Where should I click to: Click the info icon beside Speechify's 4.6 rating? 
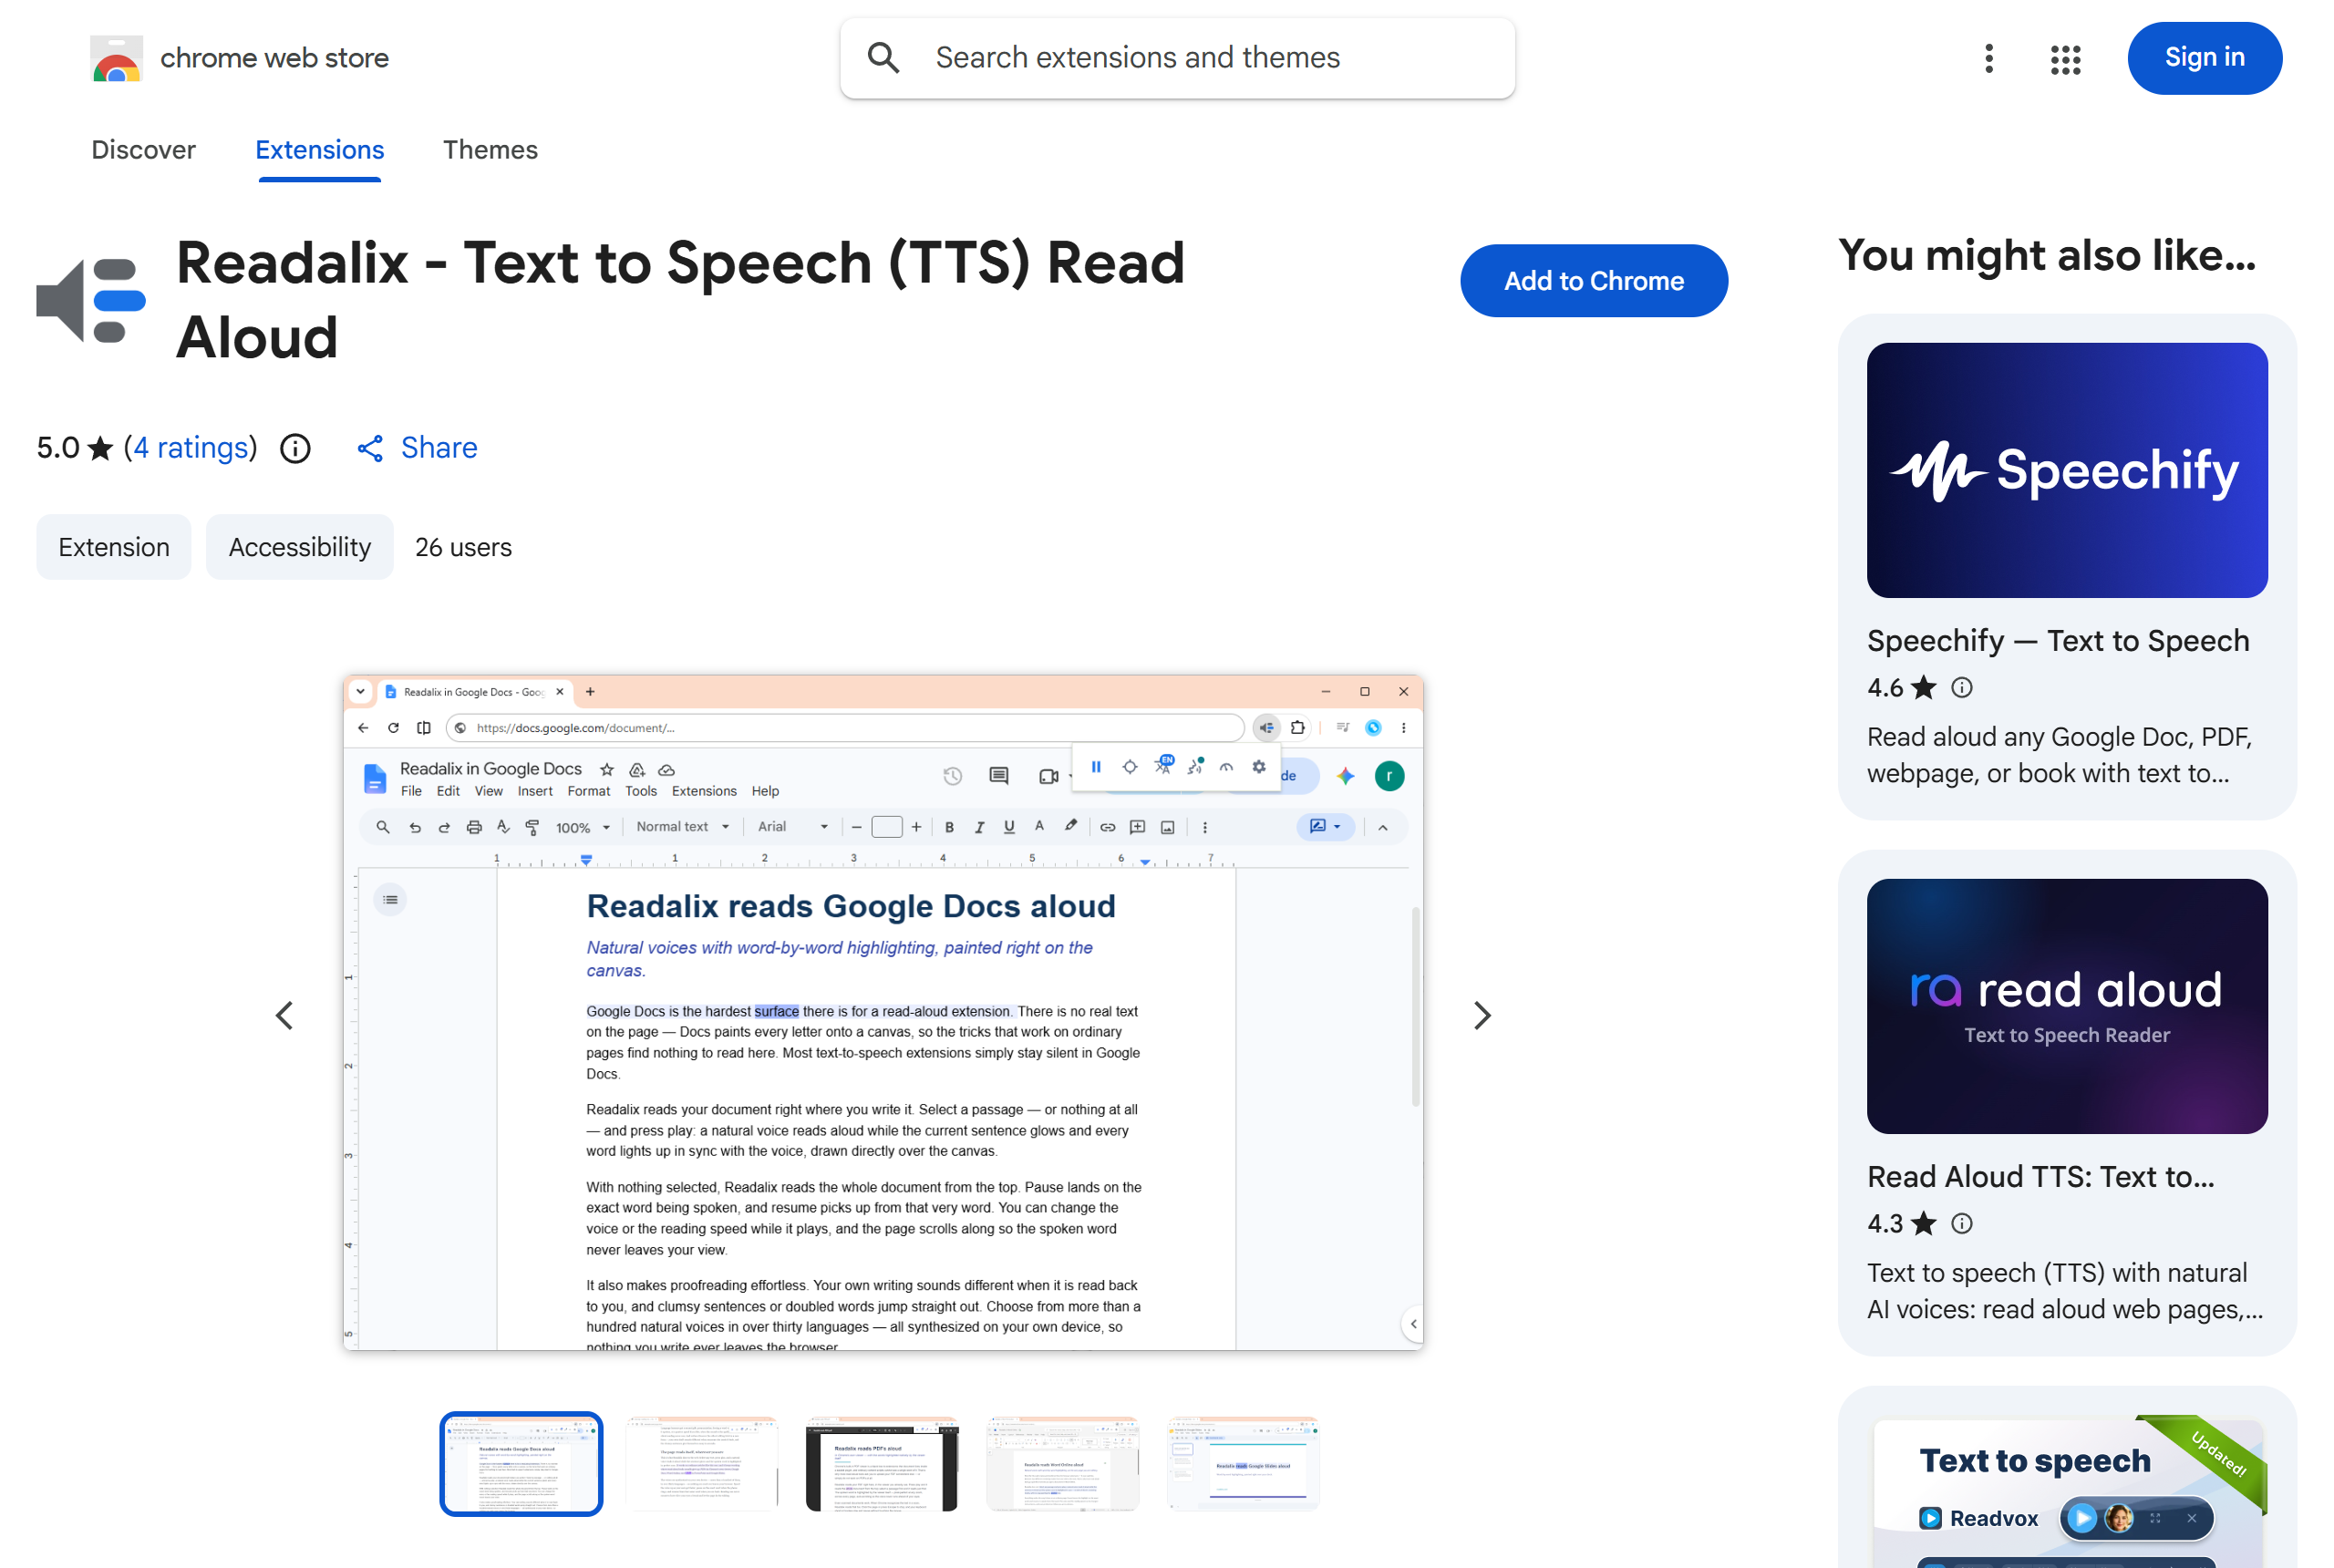[1961, 687]
